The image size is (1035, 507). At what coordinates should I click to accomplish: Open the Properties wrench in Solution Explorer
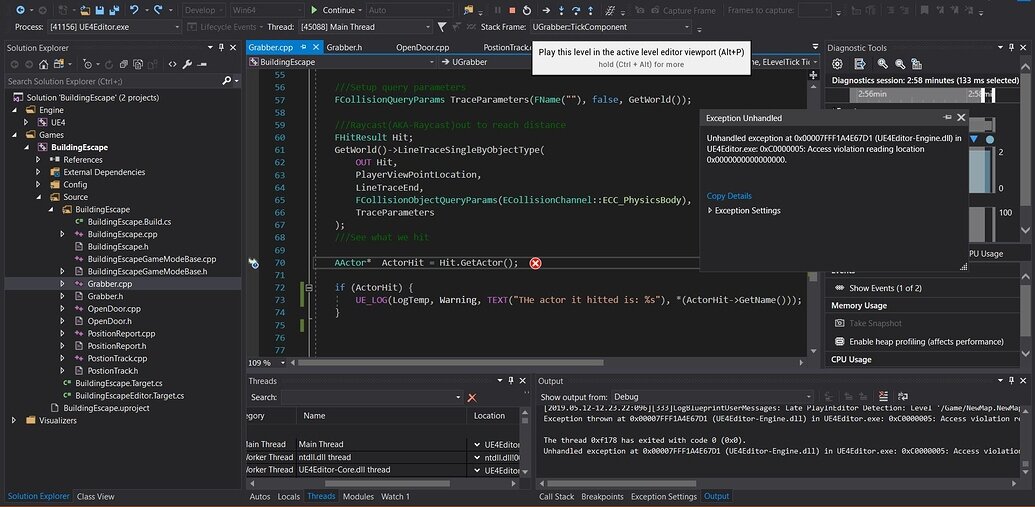(188, 64)
